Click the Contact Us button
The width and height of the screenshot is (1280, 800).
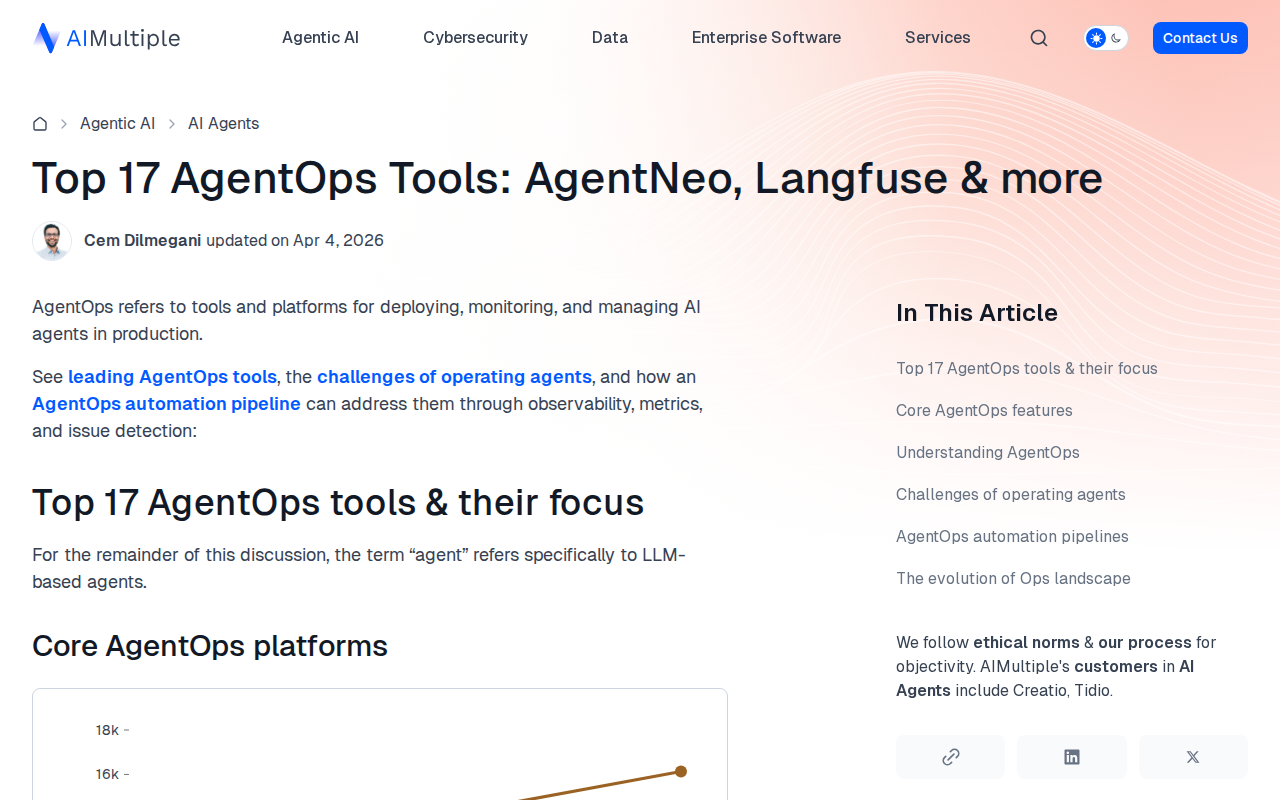1200,38
